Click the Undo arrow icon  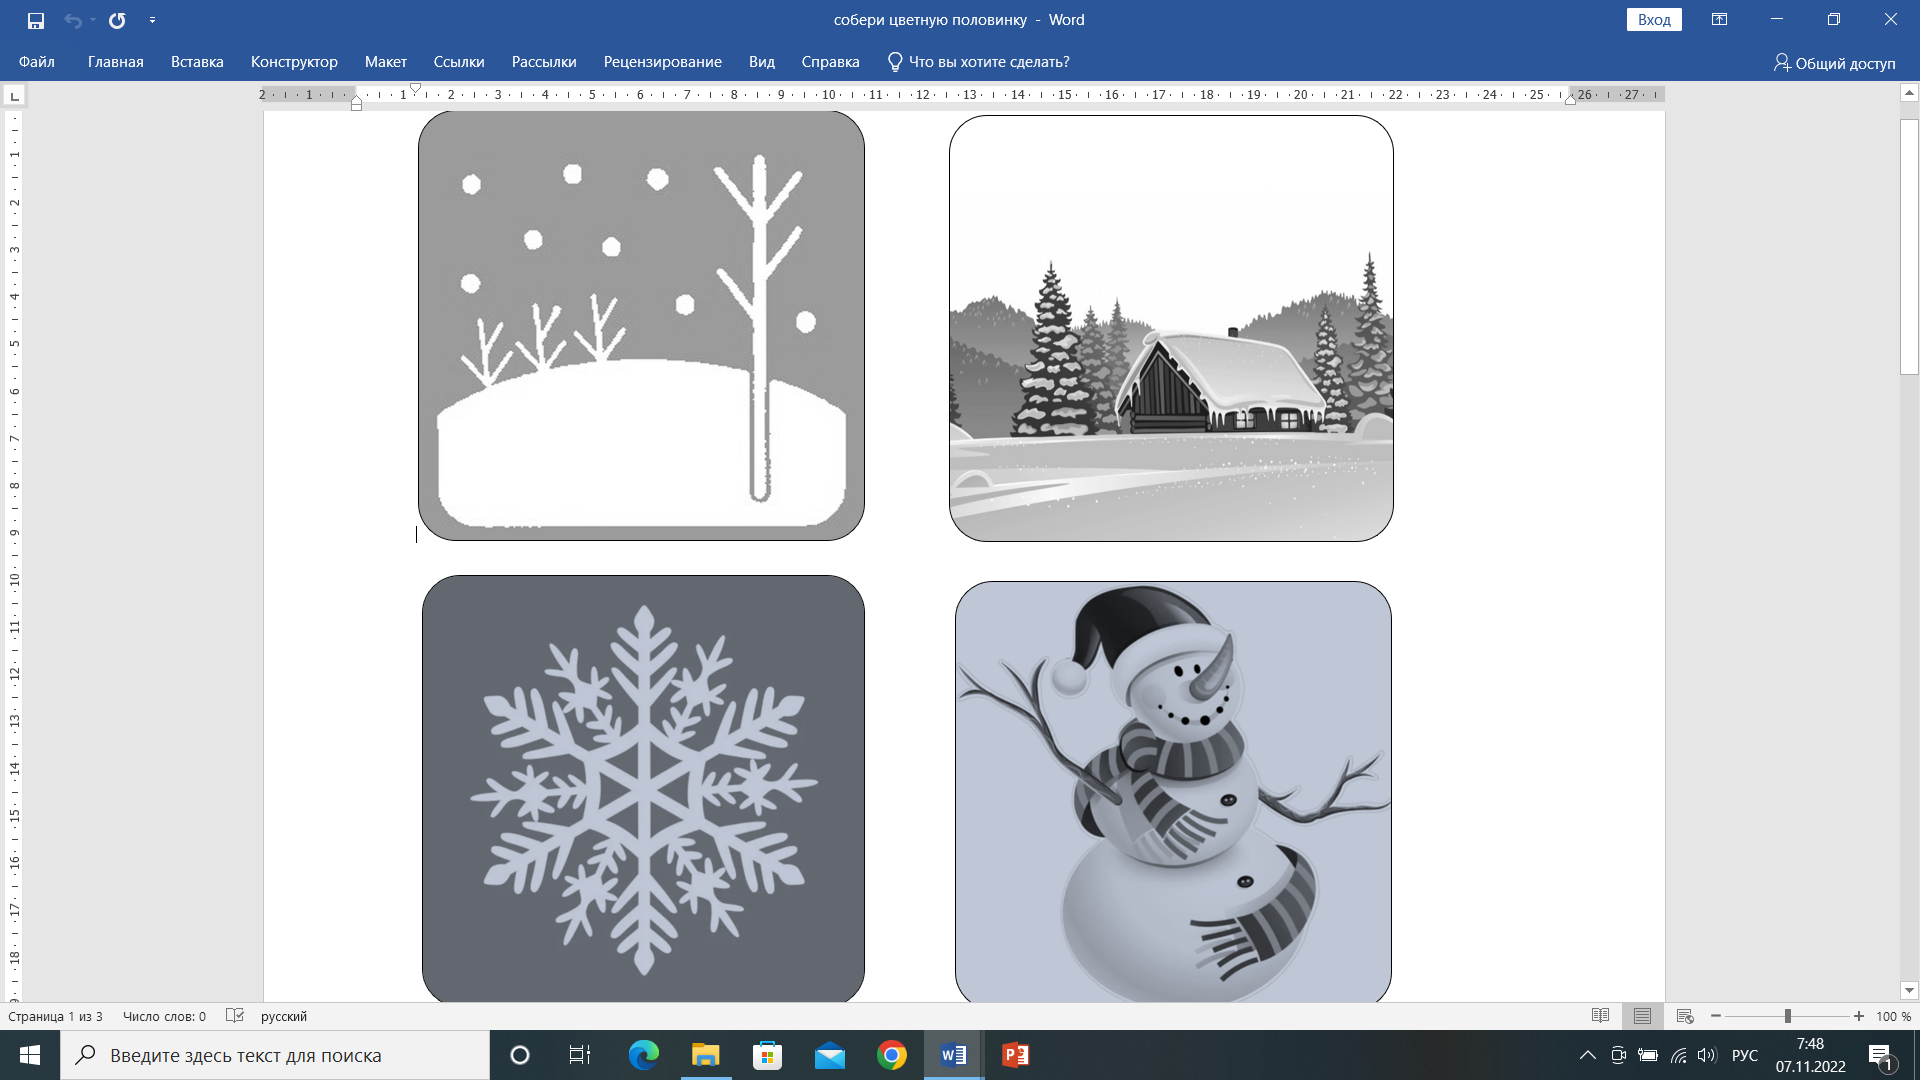72,20
